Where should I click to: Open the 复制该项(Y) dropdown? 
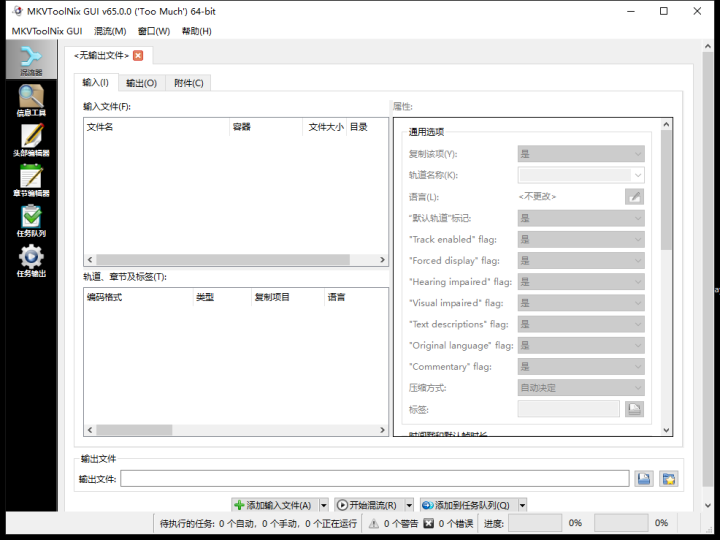pyautogui.click(x=581, y=154)
